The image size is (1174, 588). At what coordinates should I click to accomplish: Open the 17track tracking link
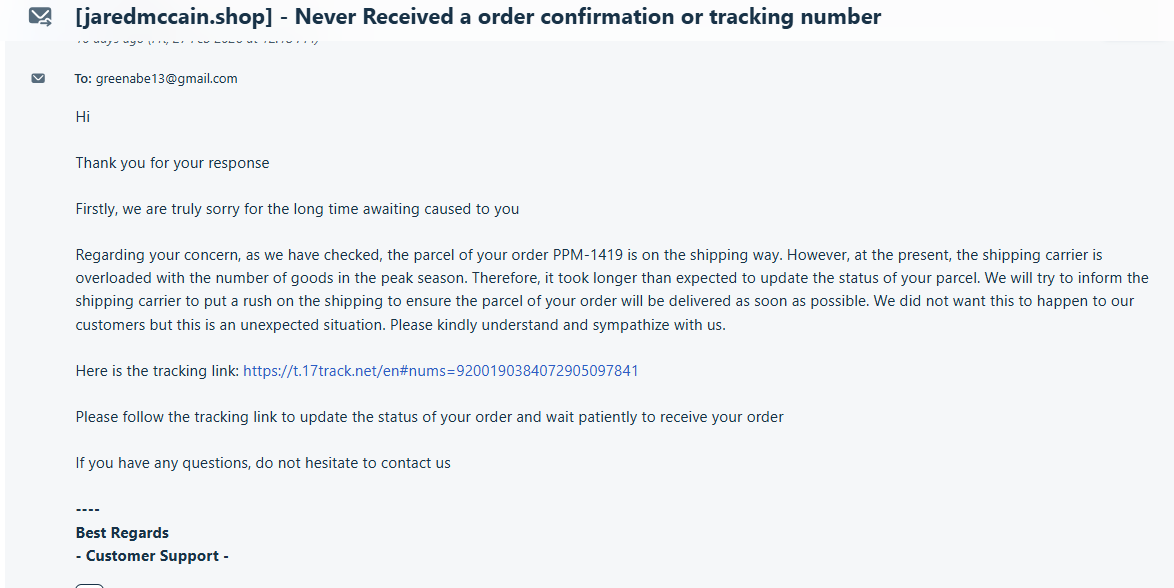point(440,371)
